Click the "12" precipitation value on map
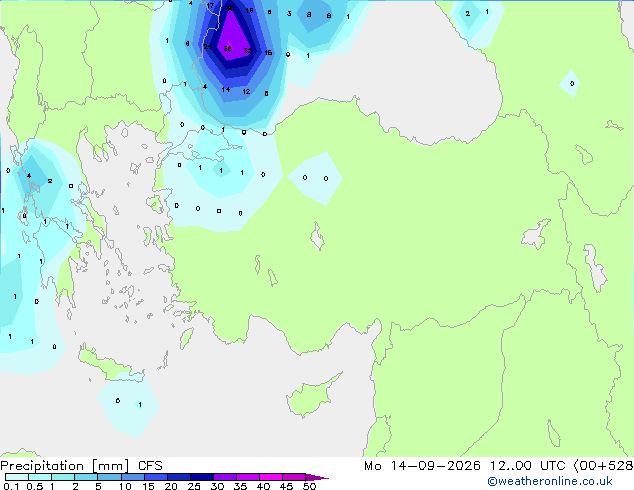Screen dimensions: 634x490 pyautogui.click(x=246, y=91)
